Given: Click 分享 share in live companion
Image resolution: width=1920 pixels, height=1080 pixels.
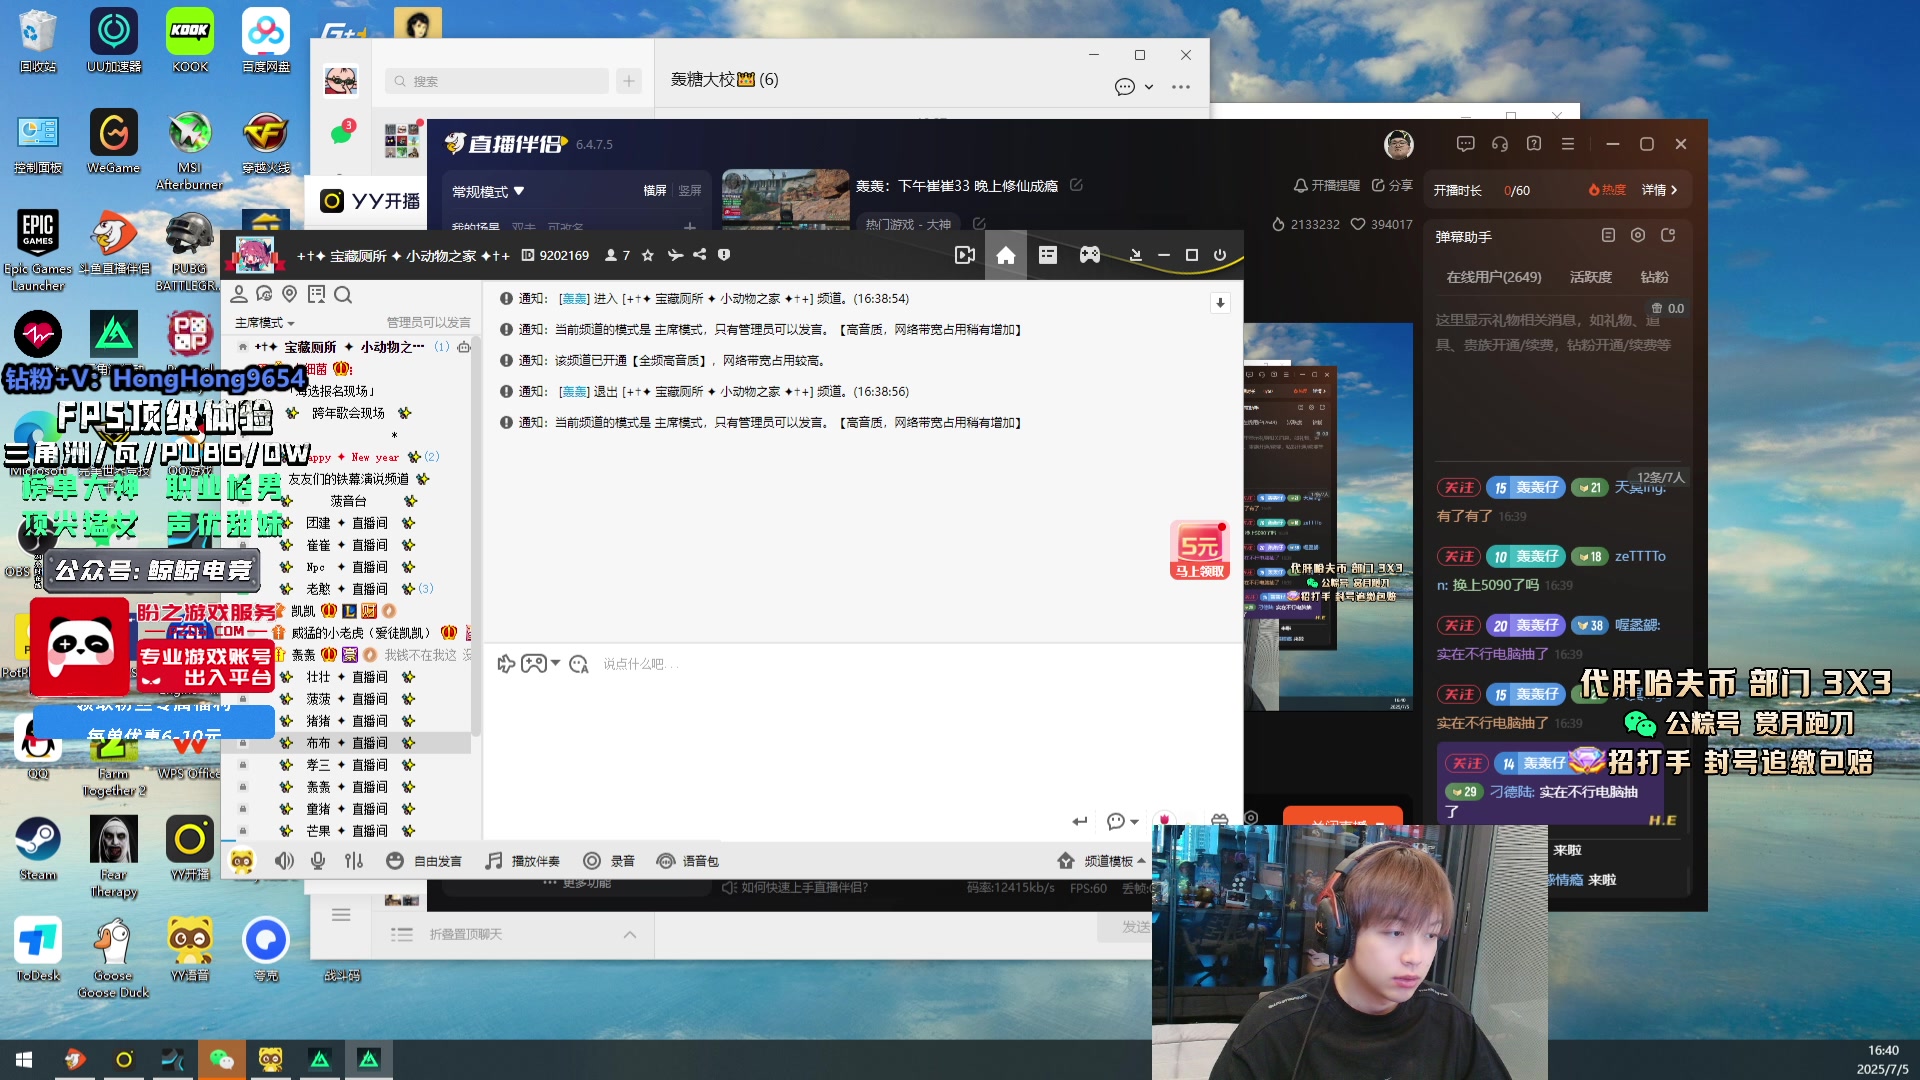Looking at the screenshot, I should 1392,185.
